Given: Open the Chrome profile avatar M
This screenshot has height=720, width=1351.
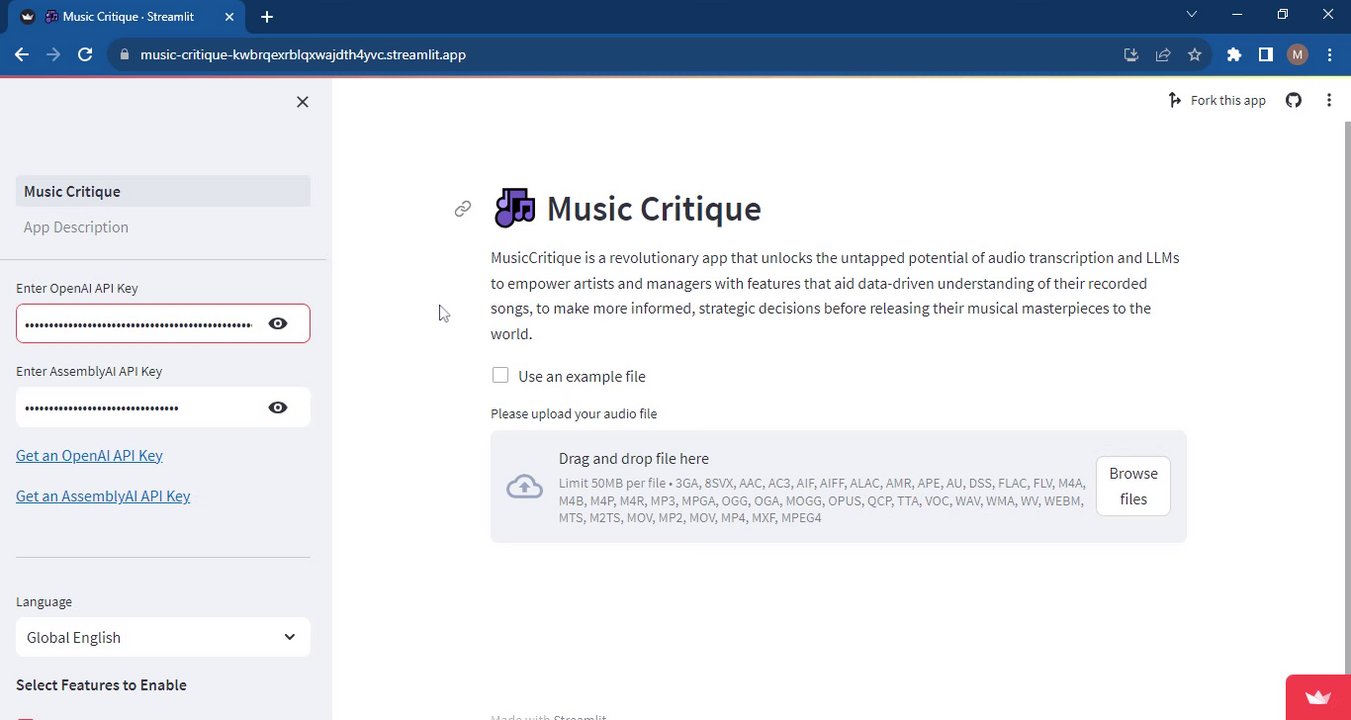Looking at the screenshot, I should point(1298,55).
